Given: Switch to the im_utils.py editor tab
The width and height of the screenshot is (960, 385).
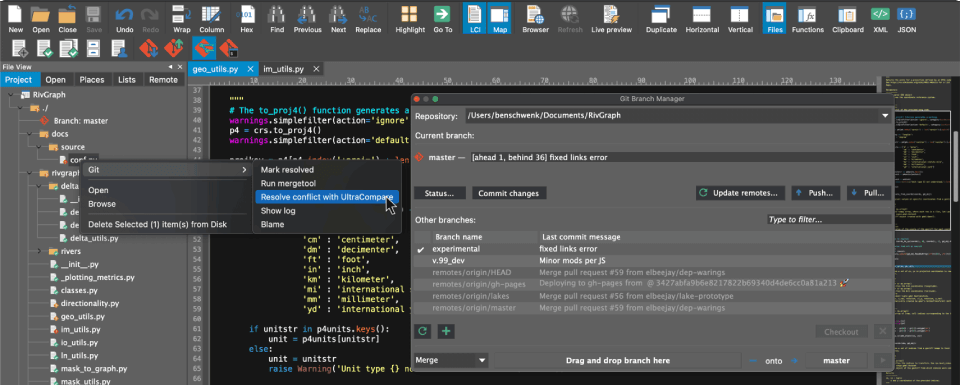Looking at the screenshot, I should (x=283, y=69).
